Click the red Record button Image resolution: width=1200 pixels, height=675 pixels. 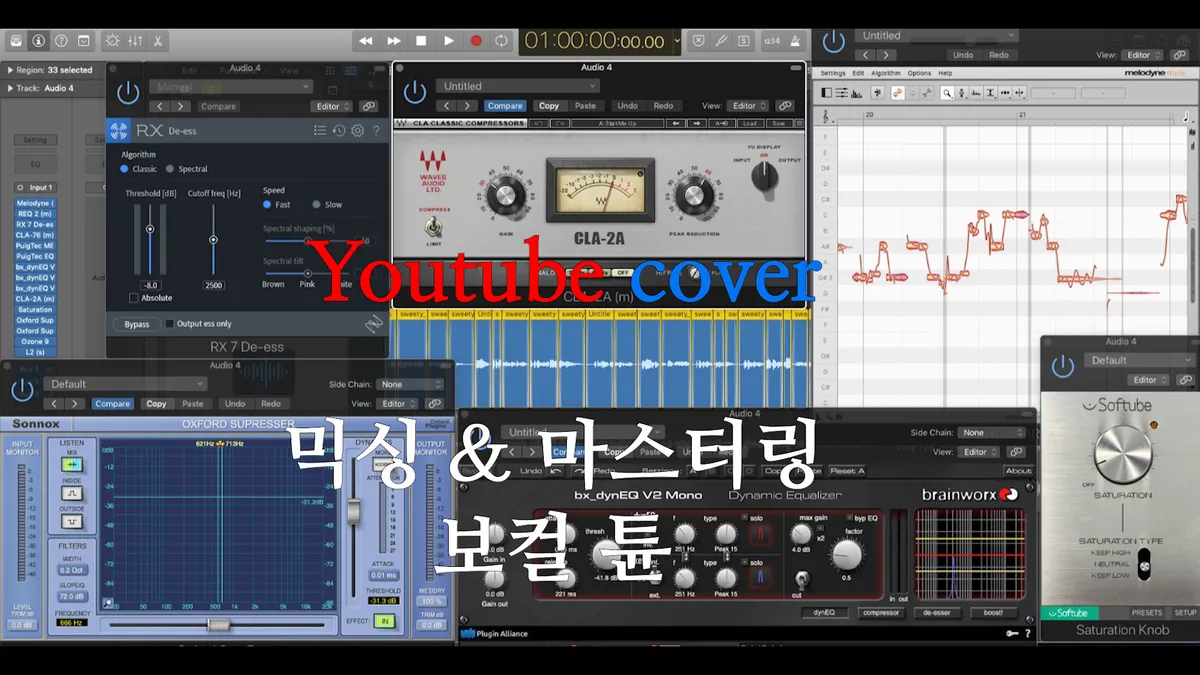(x=476, y=41)
